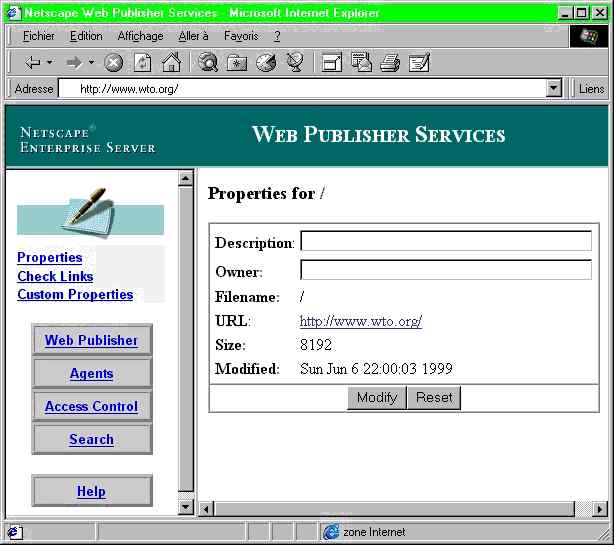
Task: Open the Properties link
Action: click(x=50, y=258)
